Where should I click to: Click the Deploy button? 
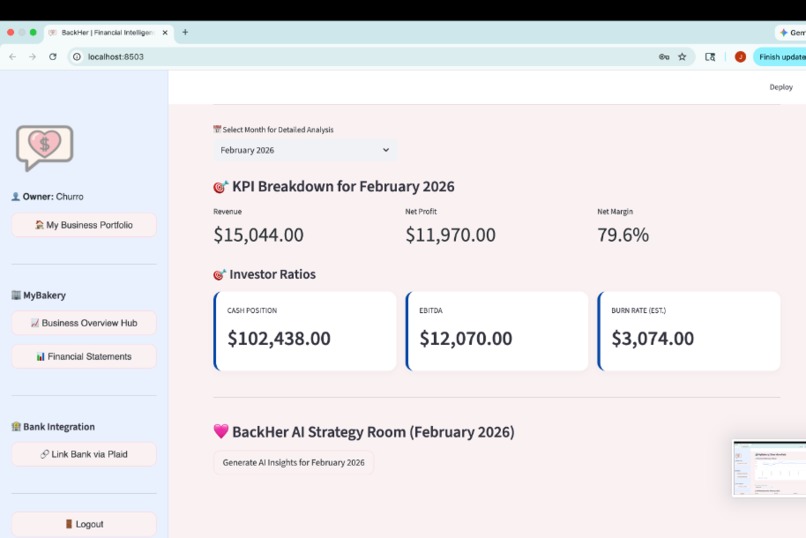781,87
